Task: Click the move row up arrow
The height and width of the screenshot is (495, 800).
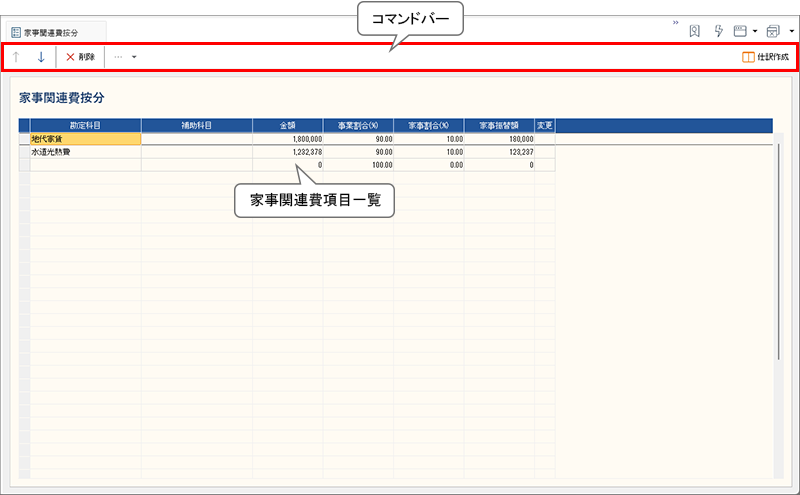Action: [17, 57]
